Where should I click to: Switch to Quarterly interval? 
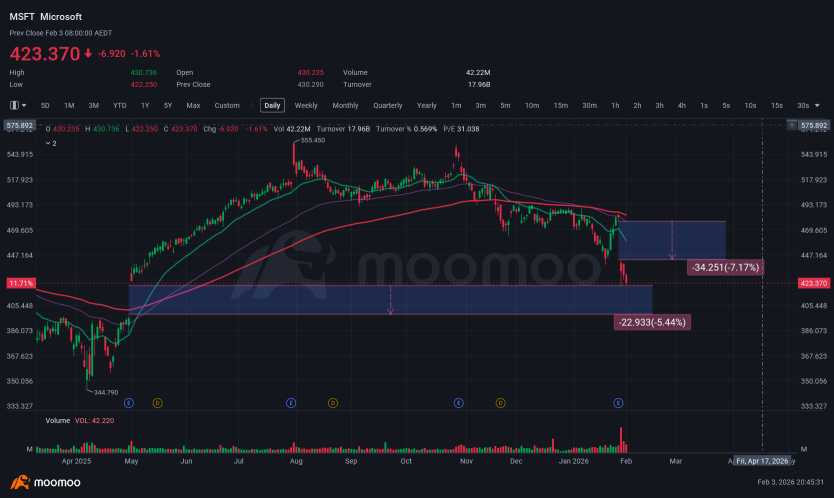tap(388, 105)
